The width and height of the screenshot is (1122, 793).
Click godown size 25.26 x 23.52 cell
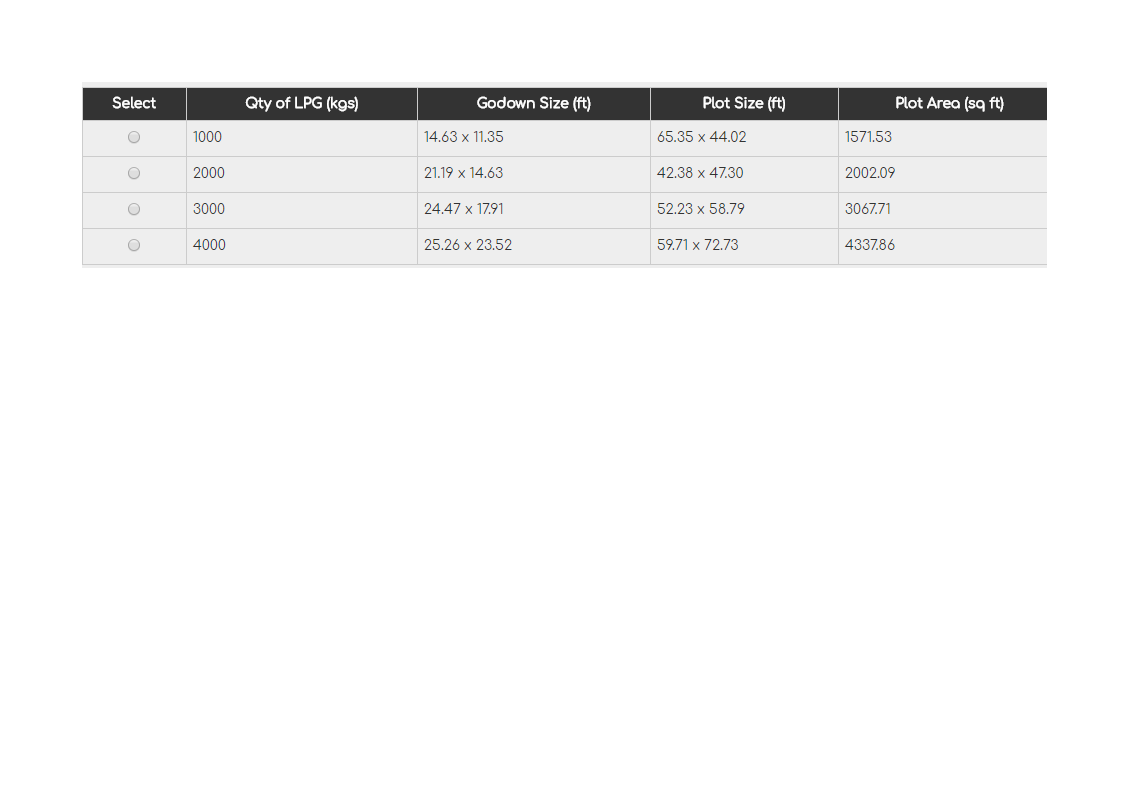pyautogui.click(x=534, y=246)
